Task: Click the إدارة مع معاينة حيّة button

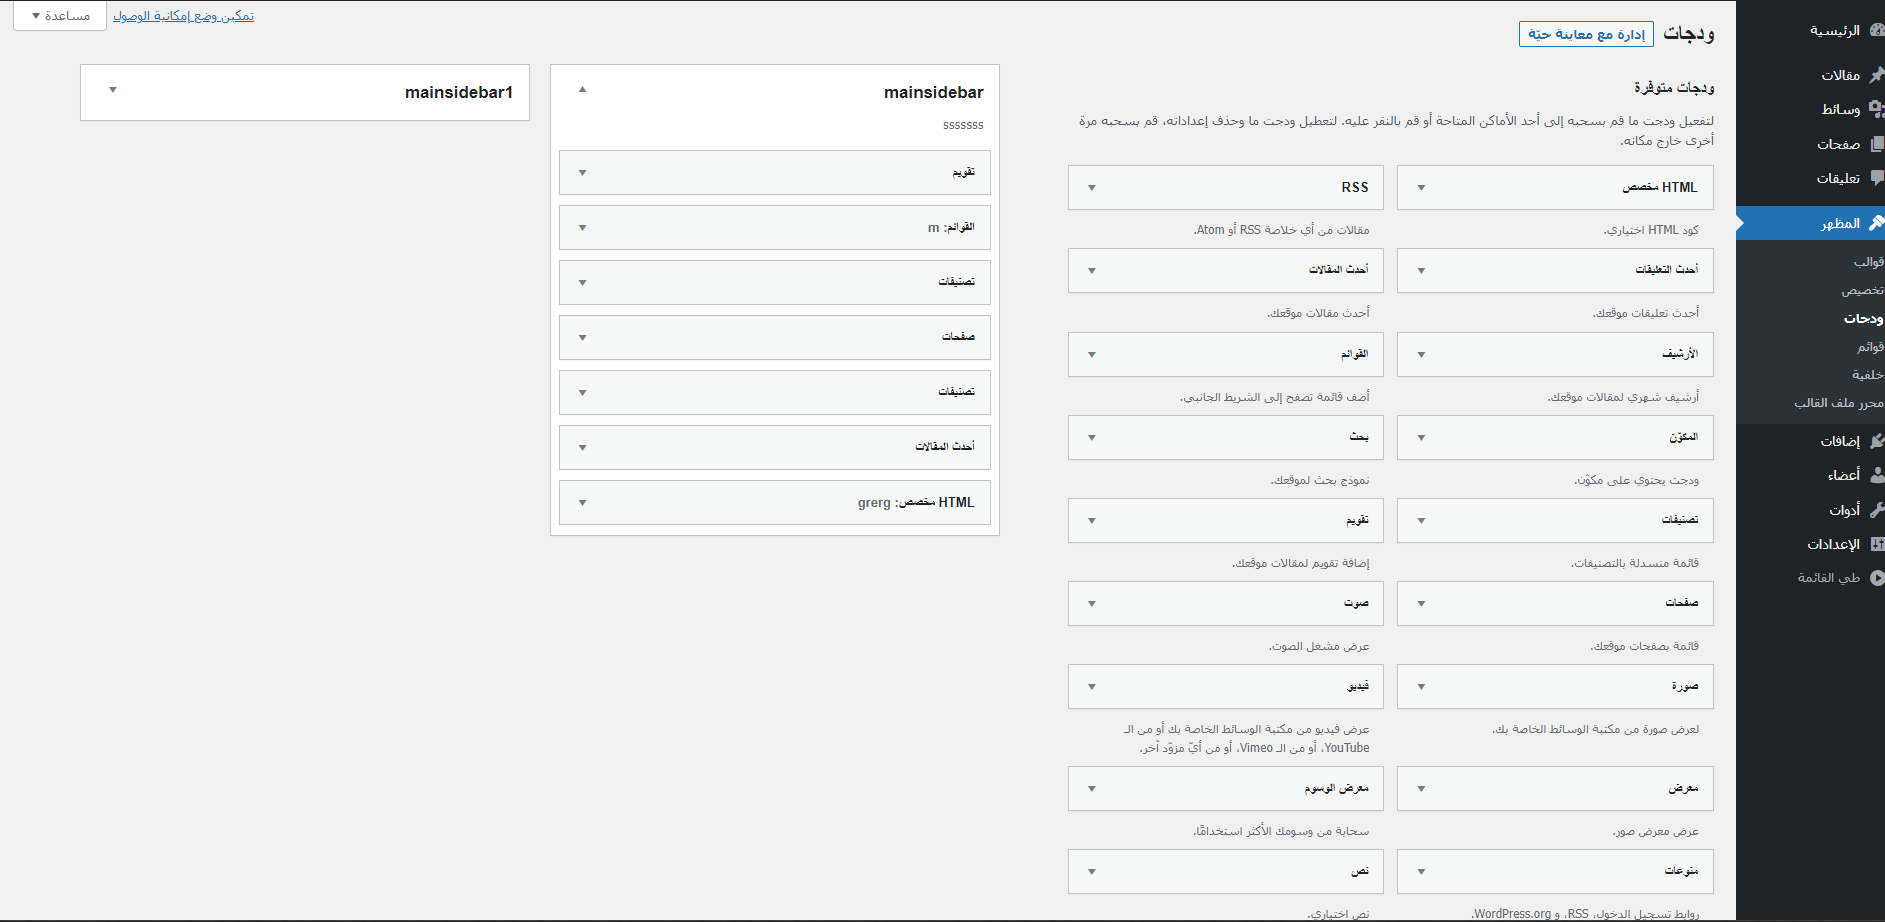Action: 1585,34
